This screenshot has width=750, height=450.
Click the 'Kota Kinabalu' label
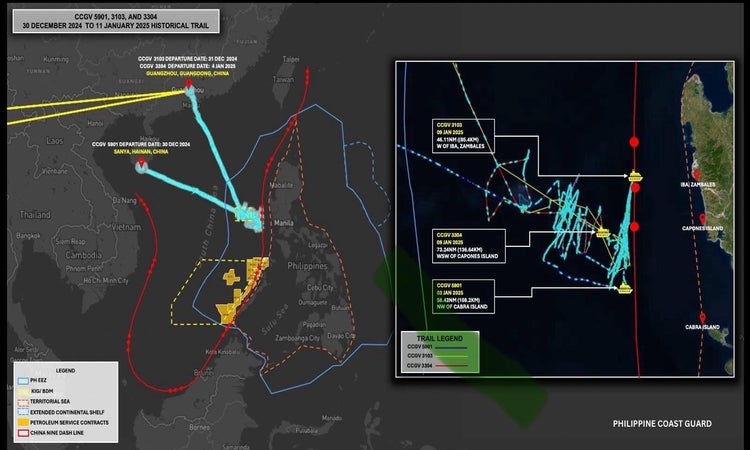222,352
